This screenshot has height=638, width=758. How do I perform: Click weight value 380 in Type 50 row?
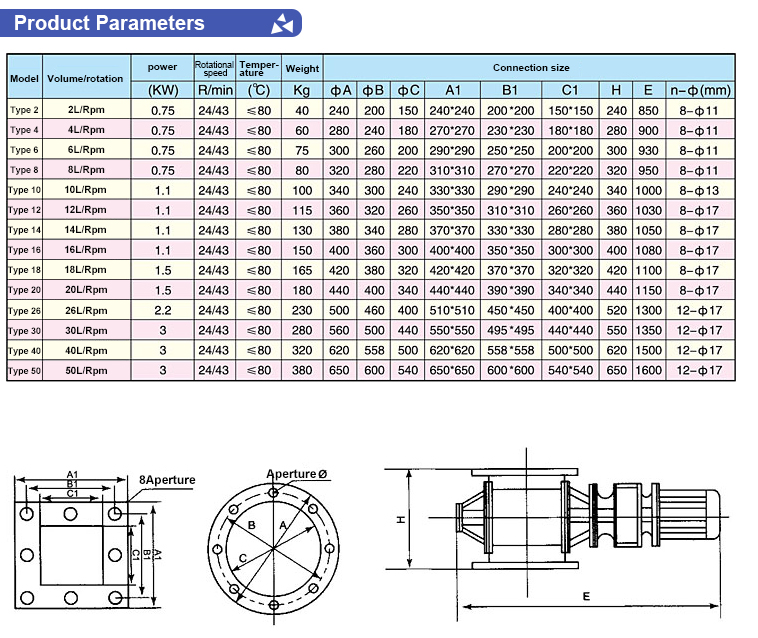coord(302,371)
